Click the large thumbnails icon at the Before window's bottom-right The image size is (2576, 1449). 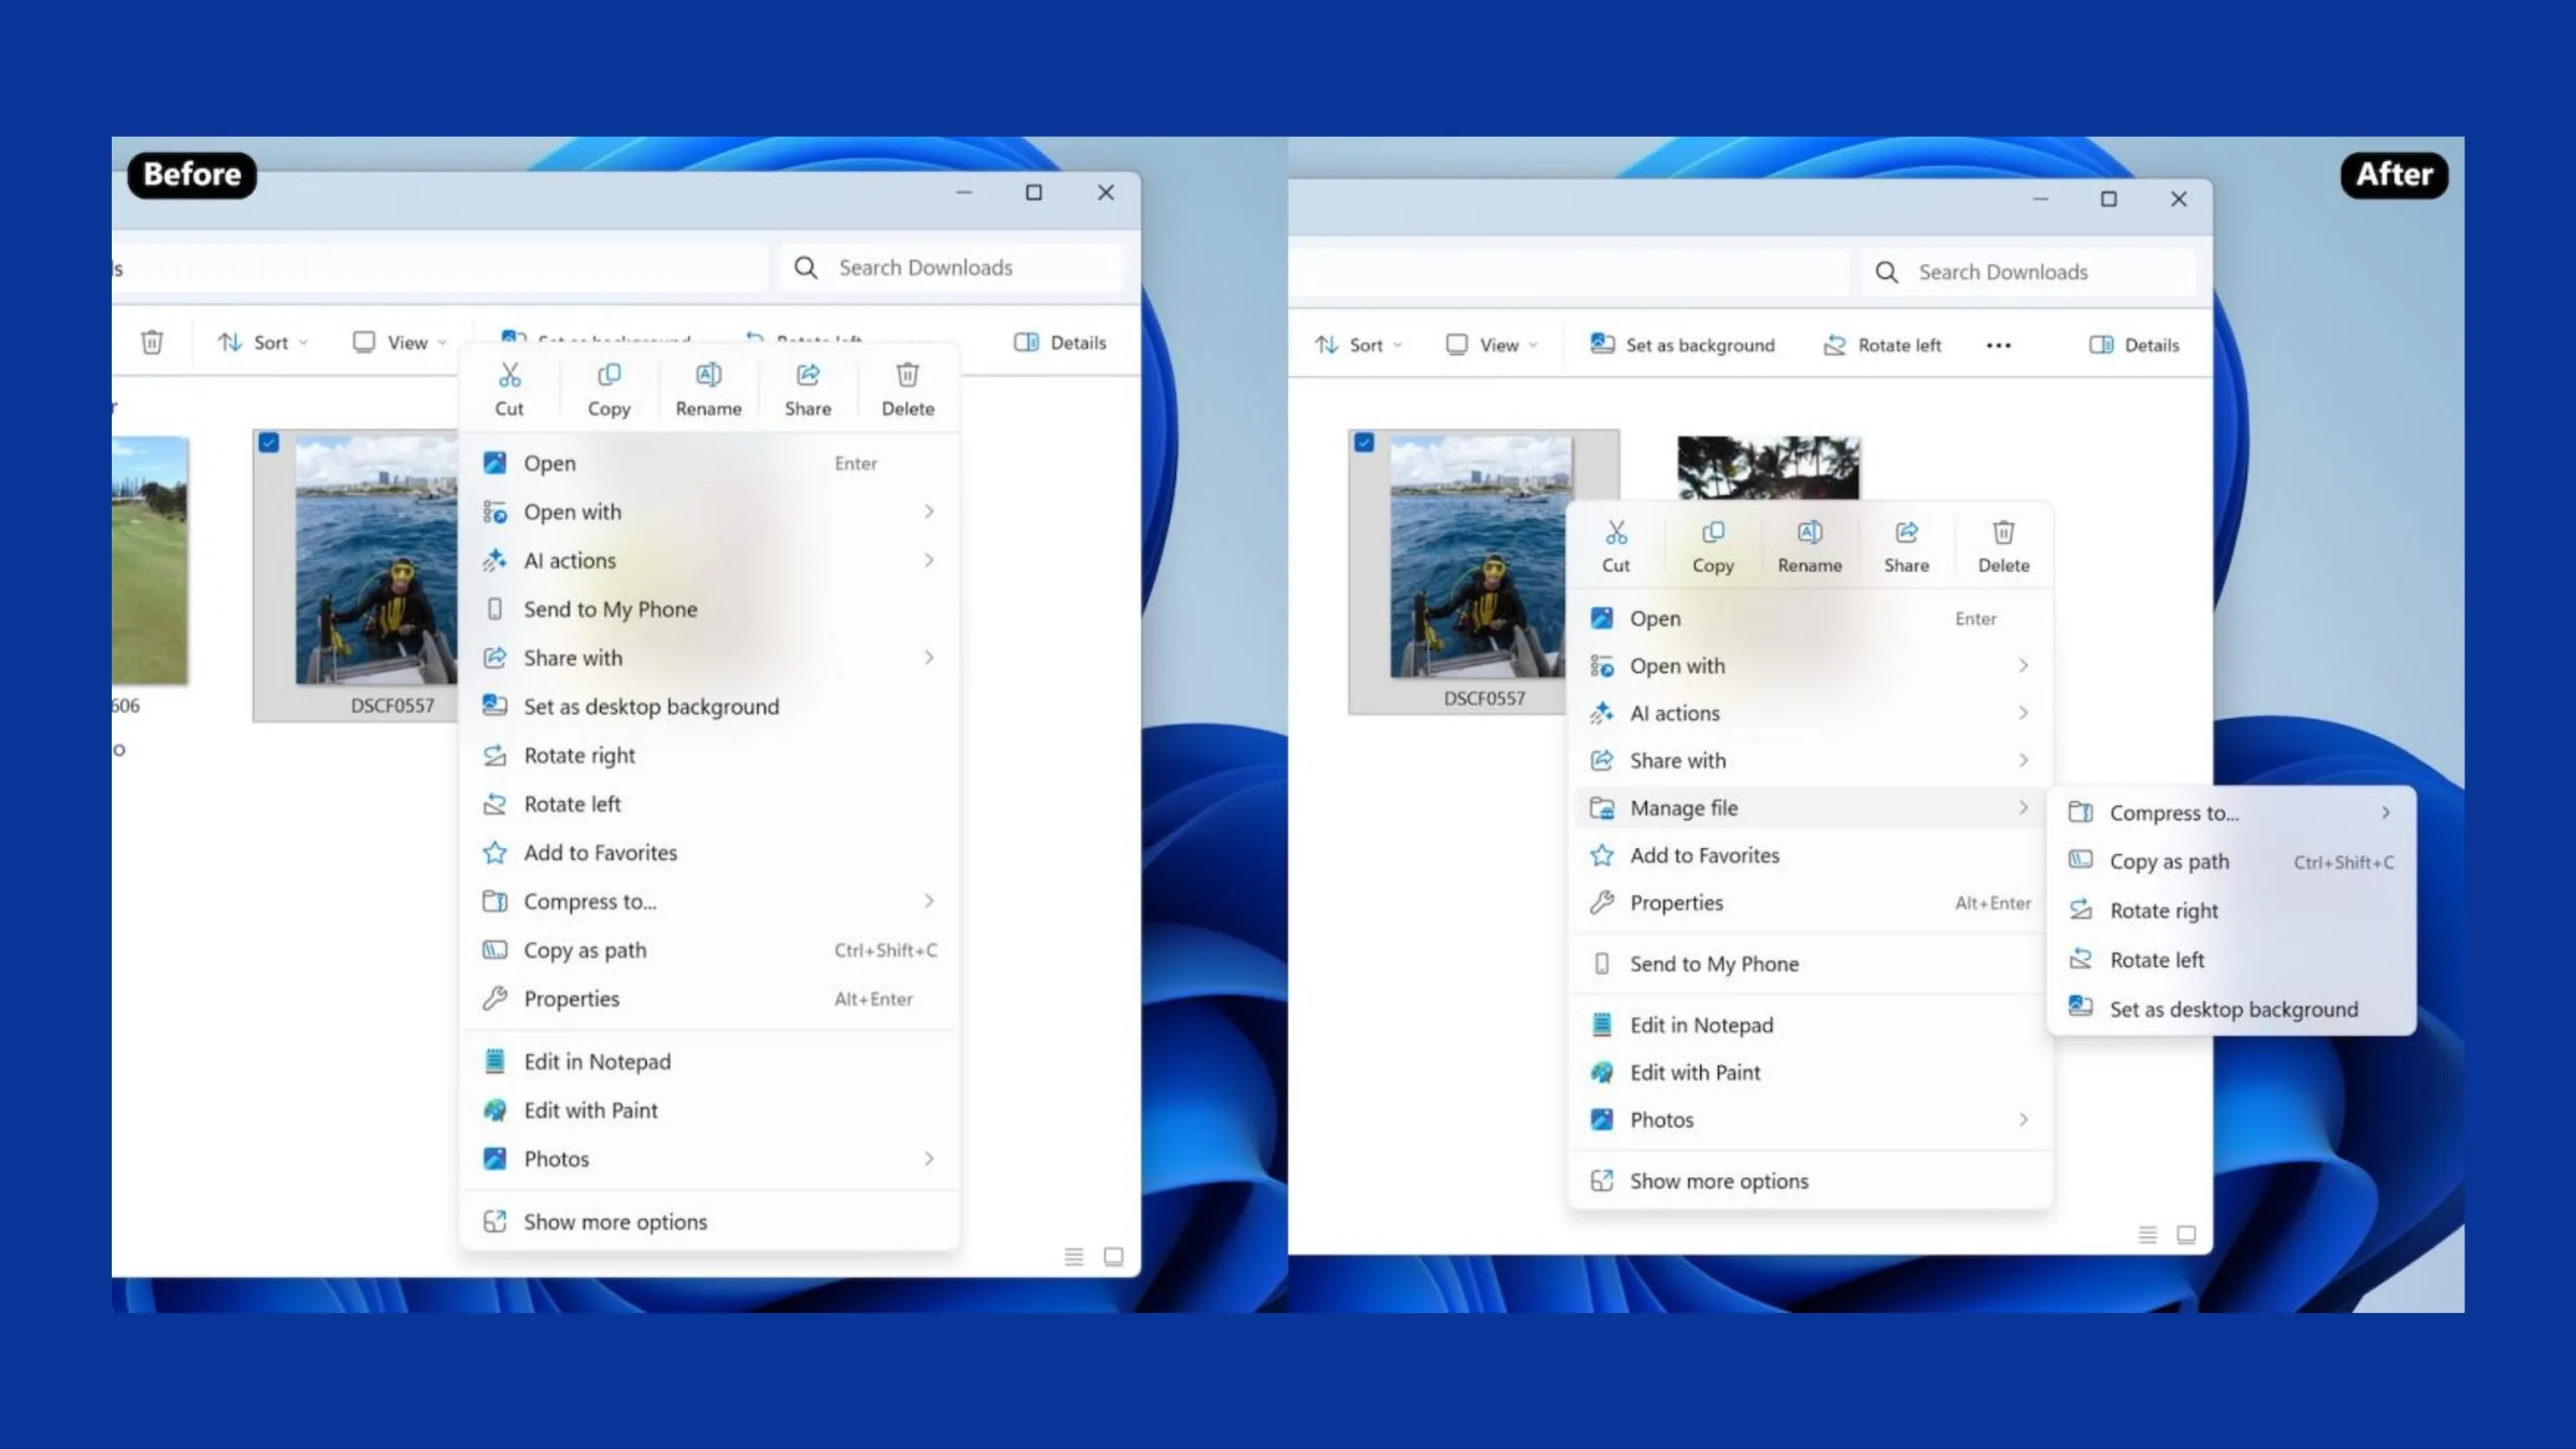[x=1113, y=1256]
